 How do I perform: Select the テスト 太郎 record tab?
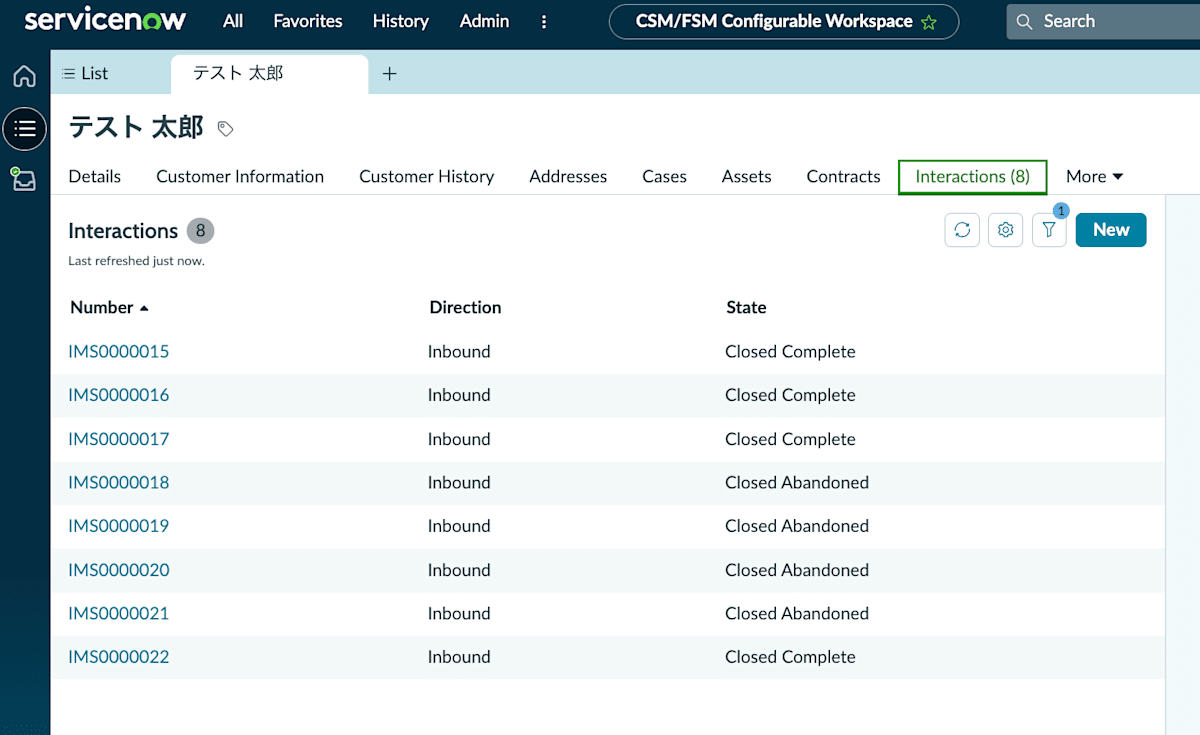[x=270, y=73]
